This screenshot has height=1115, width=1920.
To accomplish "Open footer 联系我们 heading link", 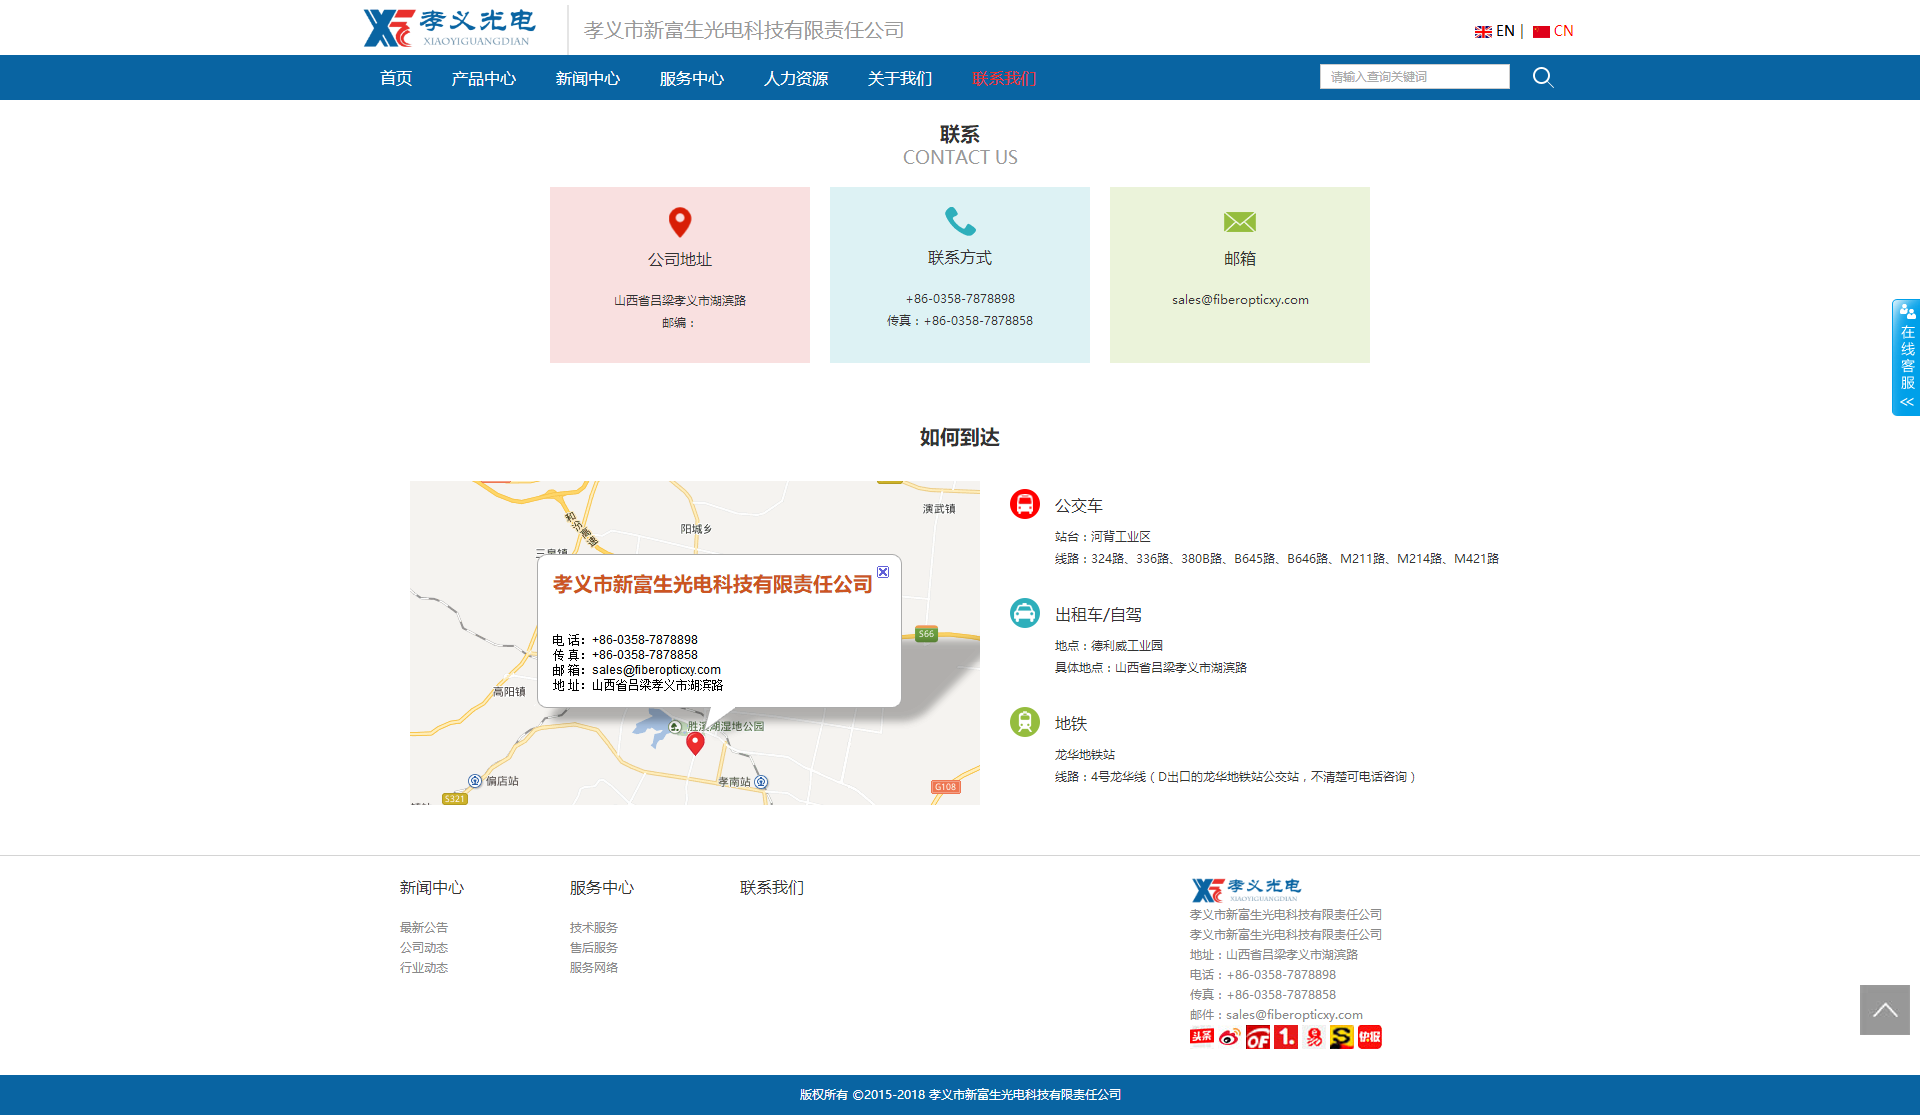I will pos(772,888).
